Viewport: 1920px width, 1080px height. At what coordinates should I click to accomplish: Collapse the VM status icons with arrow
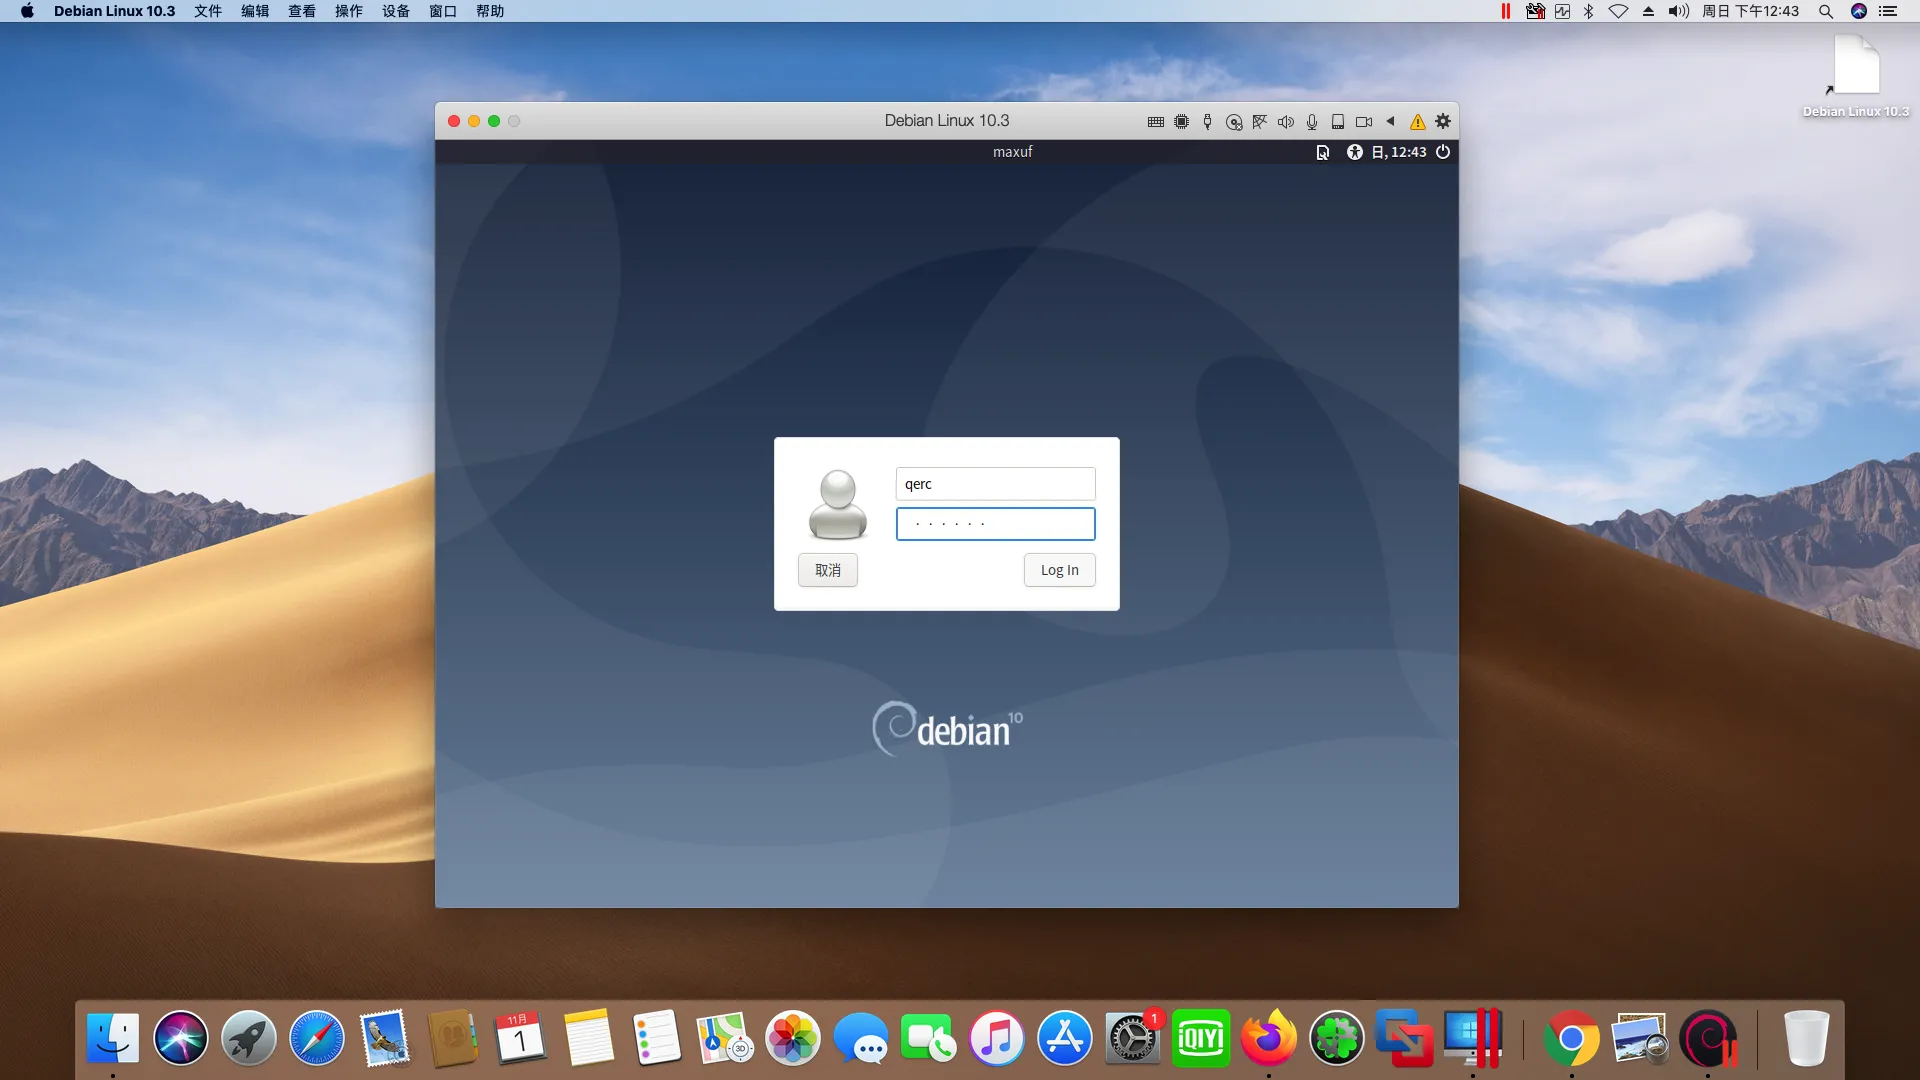point(1390,121)
